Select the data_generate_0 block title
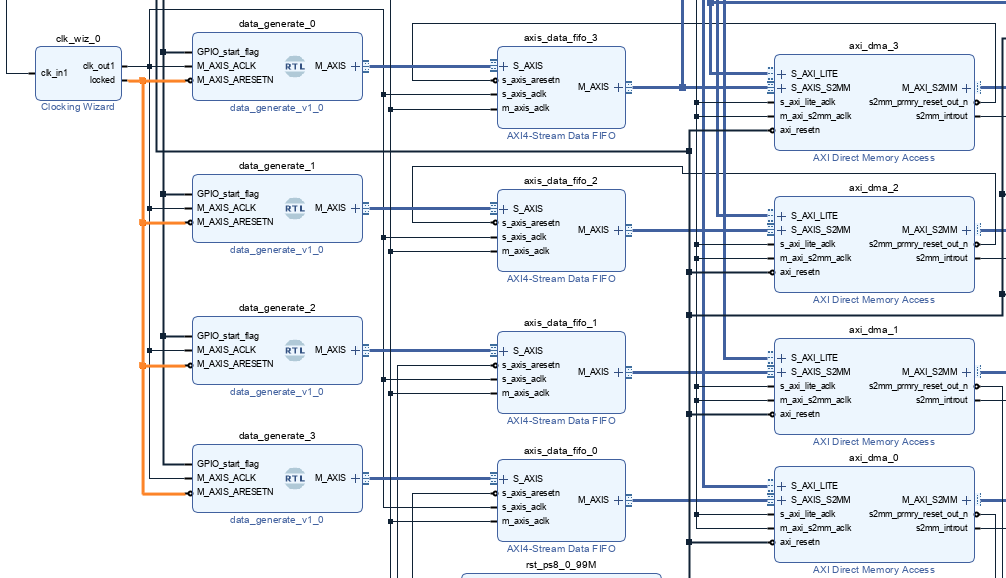The image size is (1006, 578). (277, 24)
